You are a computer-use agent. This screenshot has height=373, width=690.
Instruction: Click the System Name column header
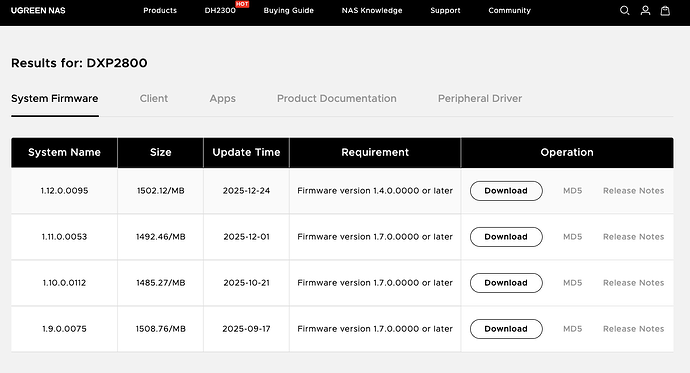(x=64, y=153)
